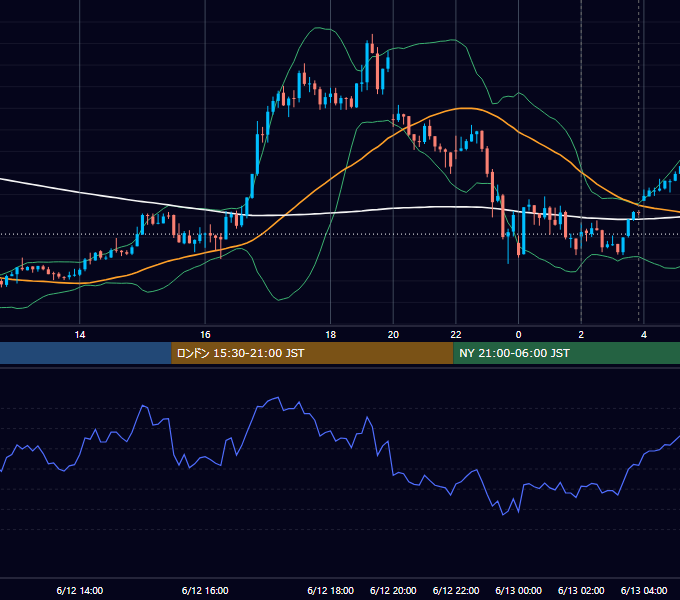Click the orange moving average peak near 22:00
The image size is (680, 600).
click(465, 108)
